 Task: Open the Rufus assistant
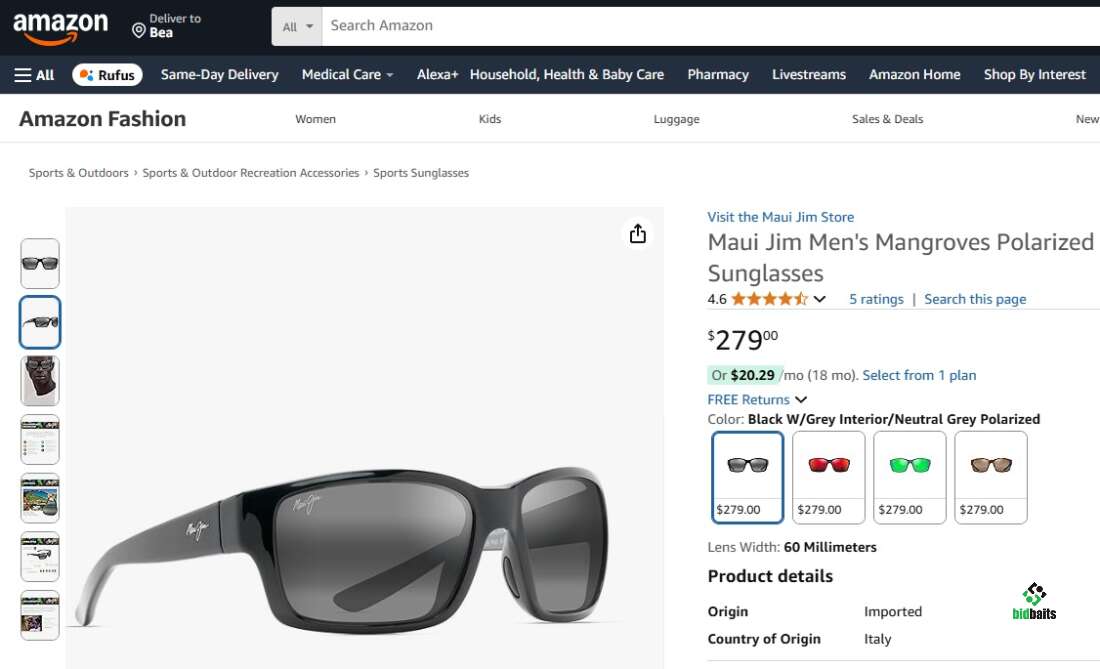[x=107, y=75]
